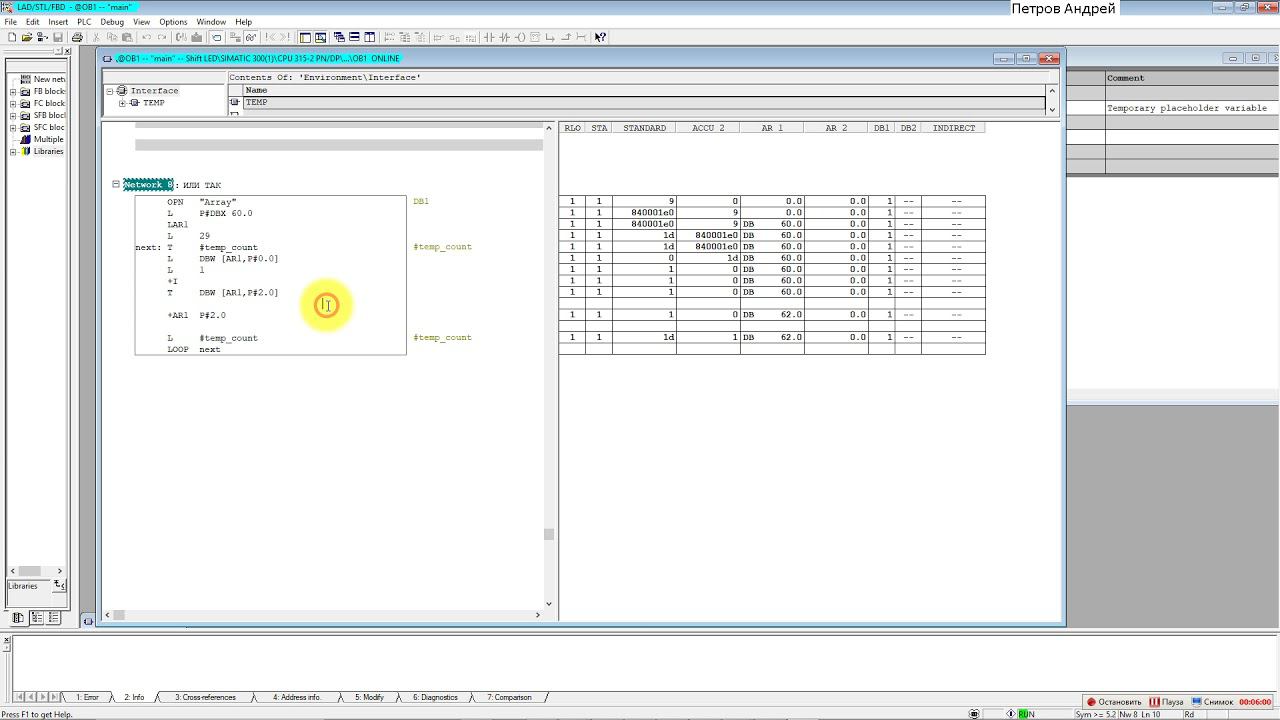Open the File menu
The width and height of the screenshot is (1280, 720).
point(11,21)
